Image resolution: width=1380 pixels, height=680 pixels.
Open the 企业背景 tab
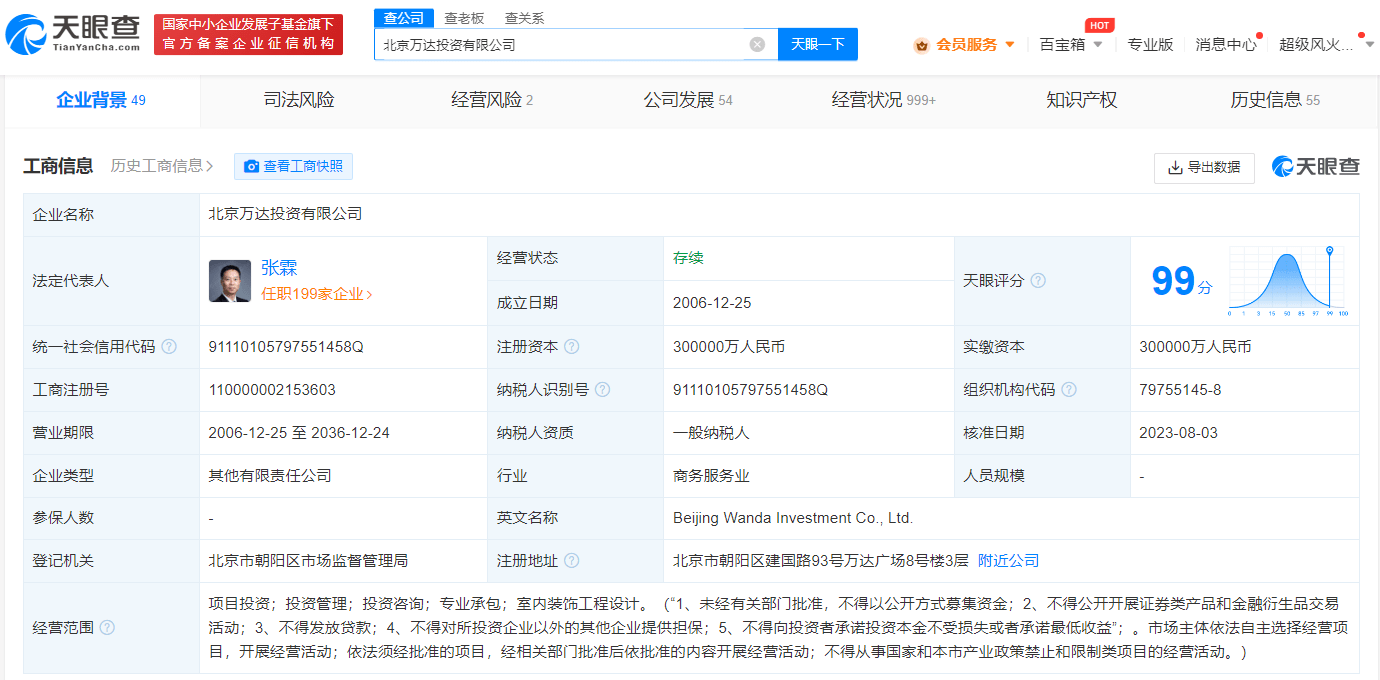[101, 100]
